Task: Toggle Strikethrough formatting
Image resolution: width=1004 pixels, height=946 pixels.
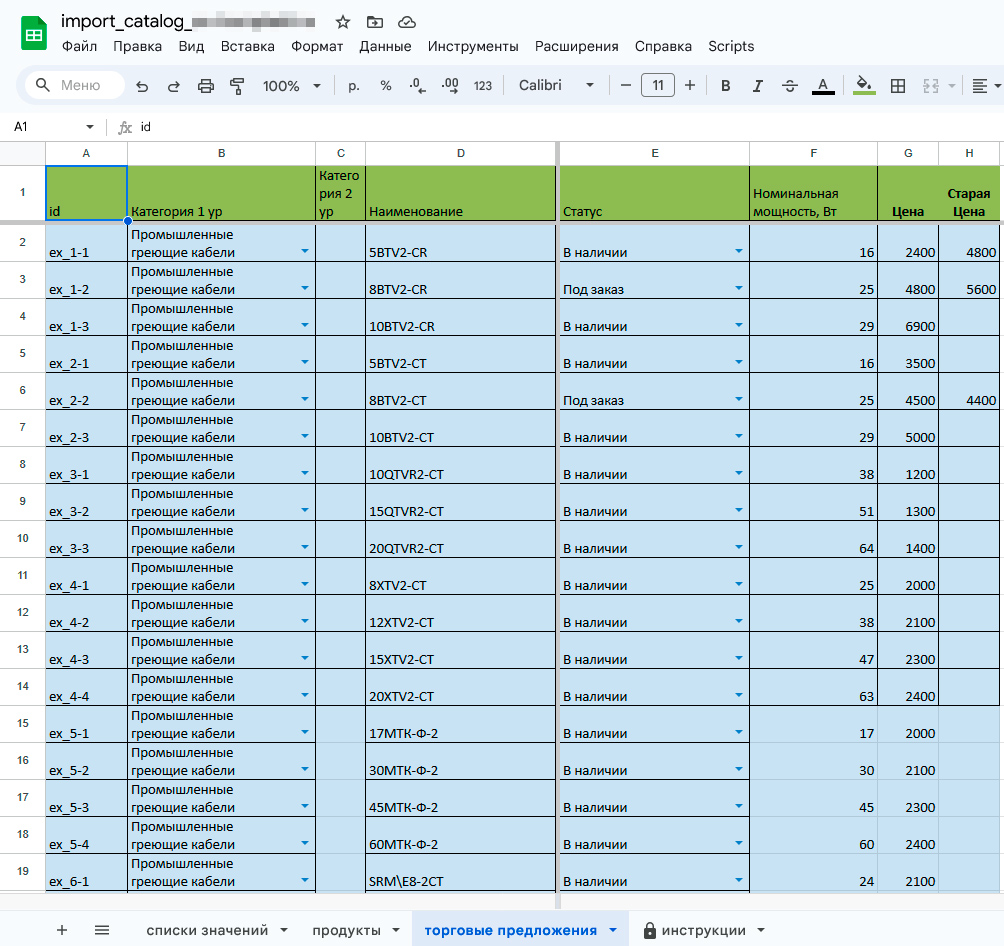Action: [790, 86]
